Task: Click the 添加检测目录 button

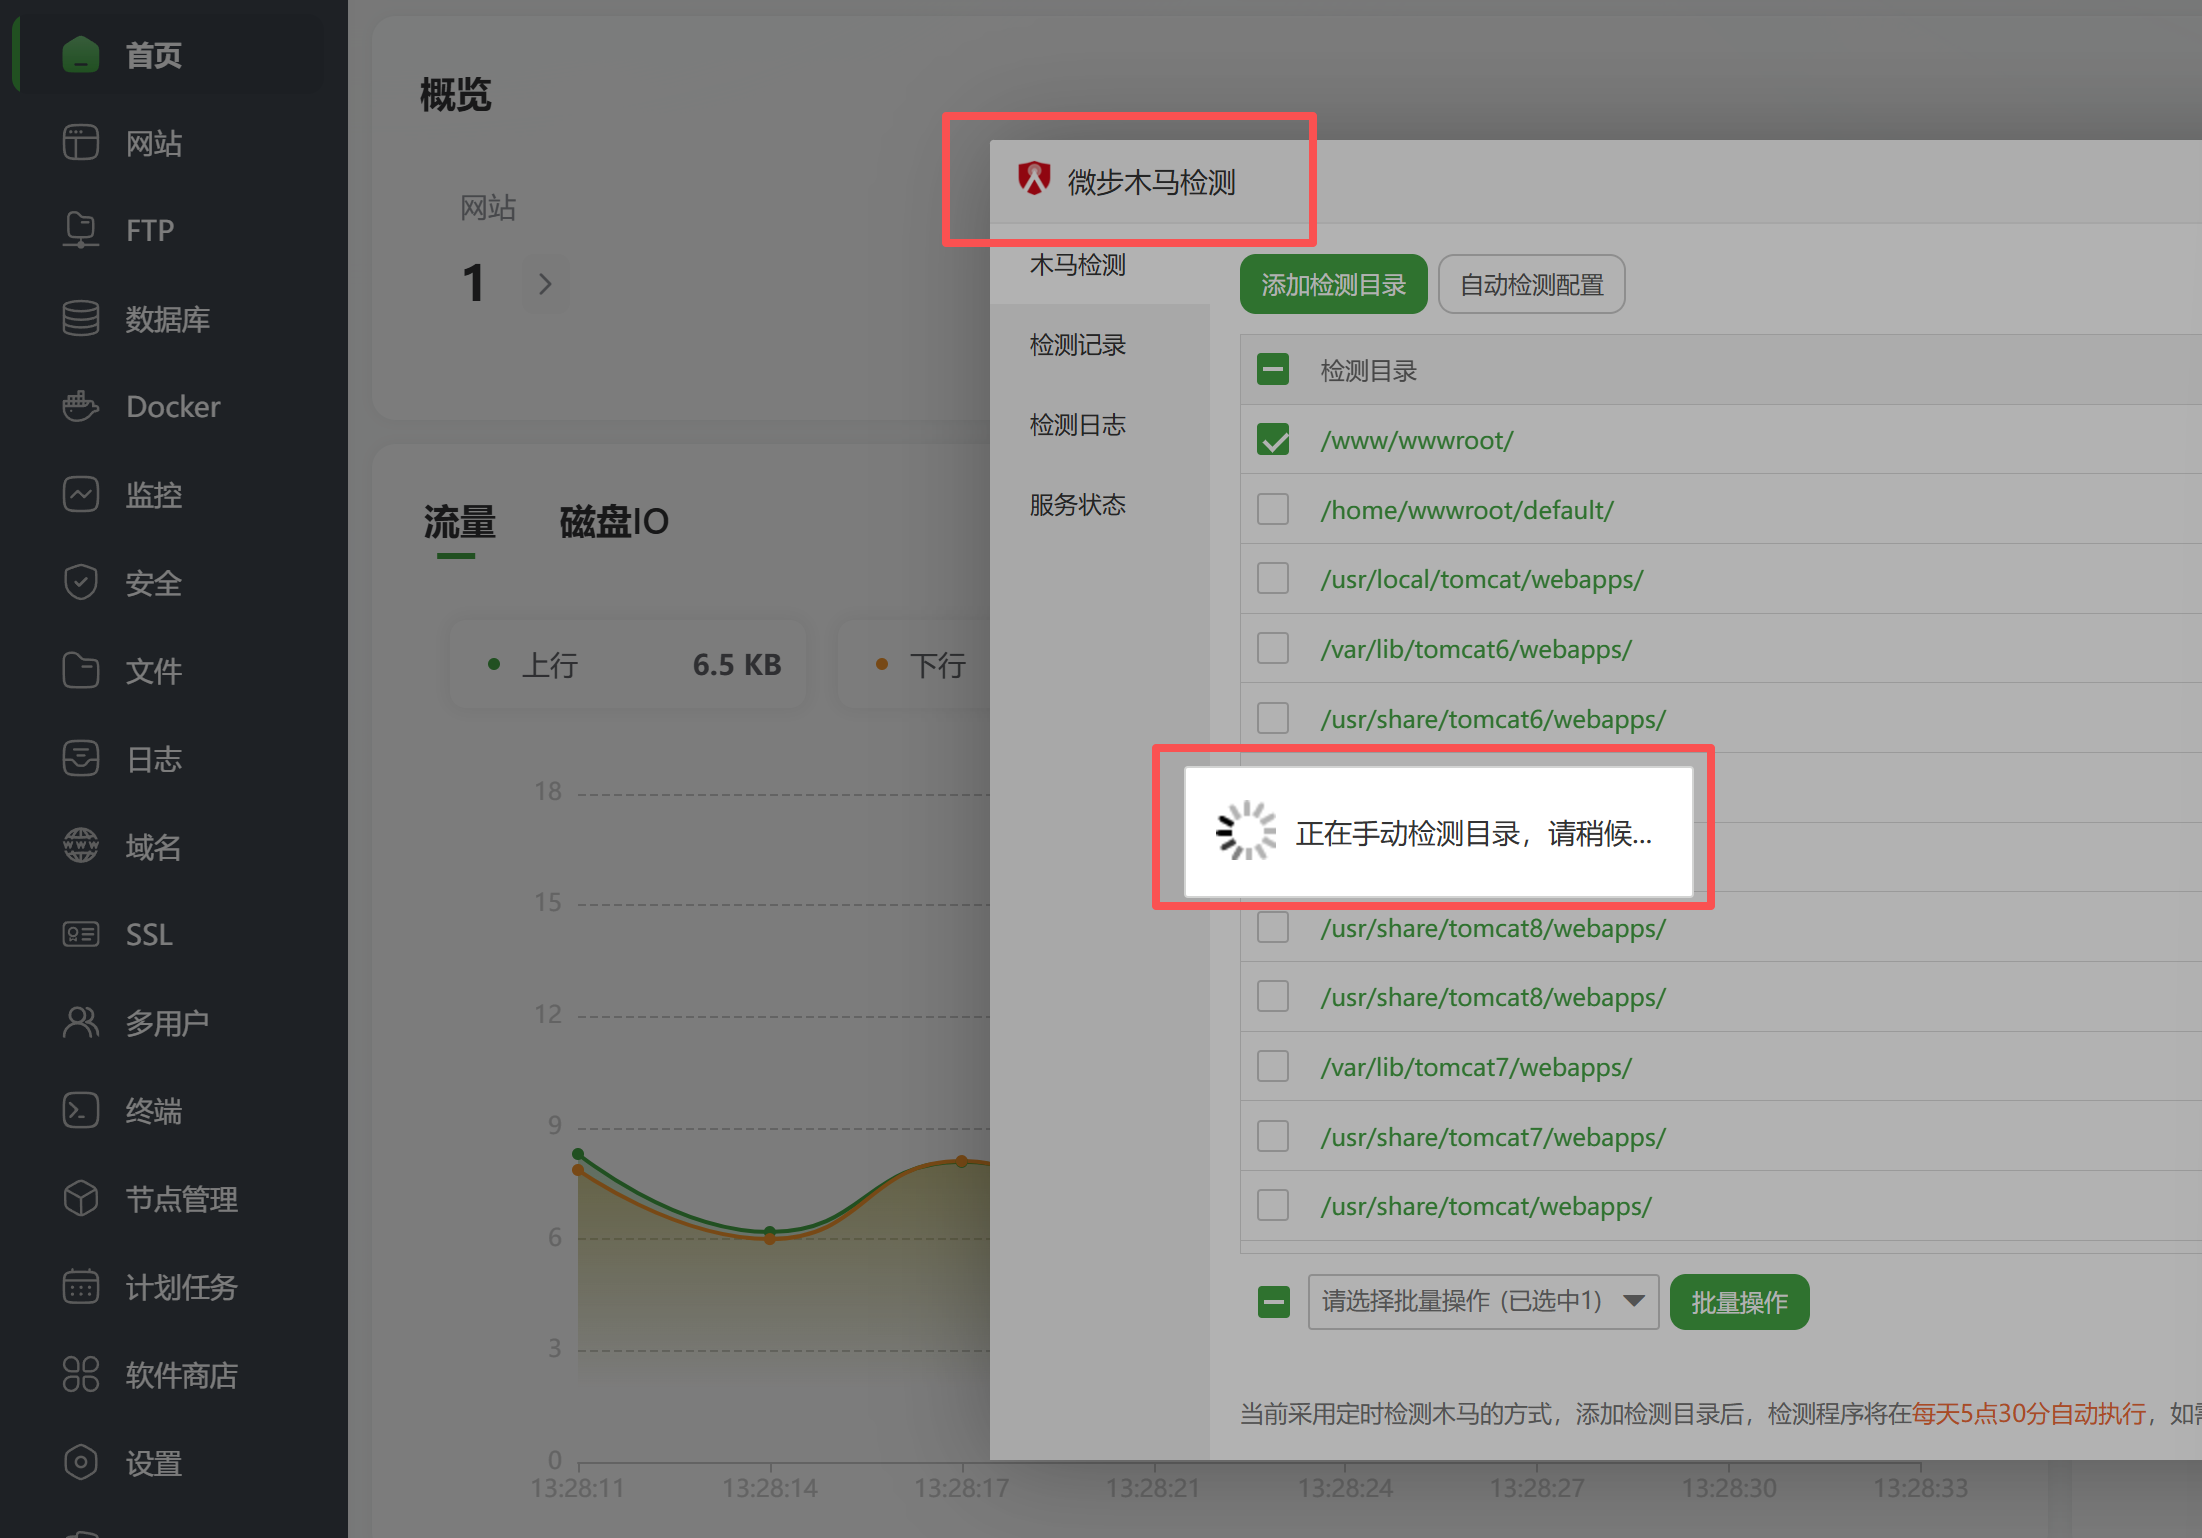Action: pos(1333,285)
